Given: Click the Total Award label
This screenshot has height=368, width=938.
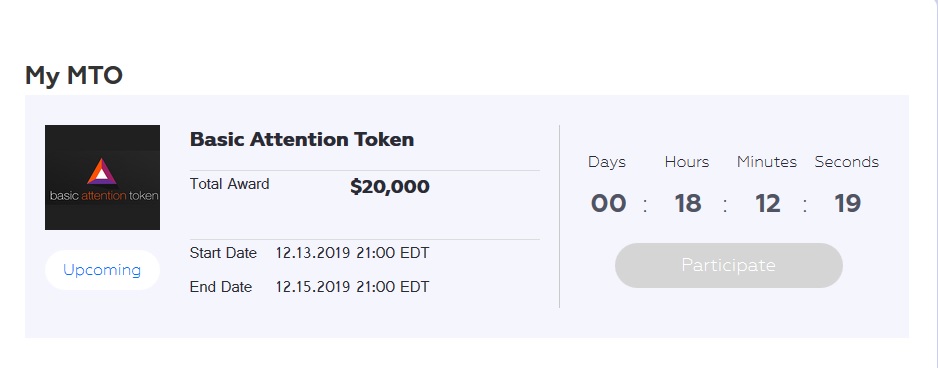Looking at the screenshot, I should [230, 184].
